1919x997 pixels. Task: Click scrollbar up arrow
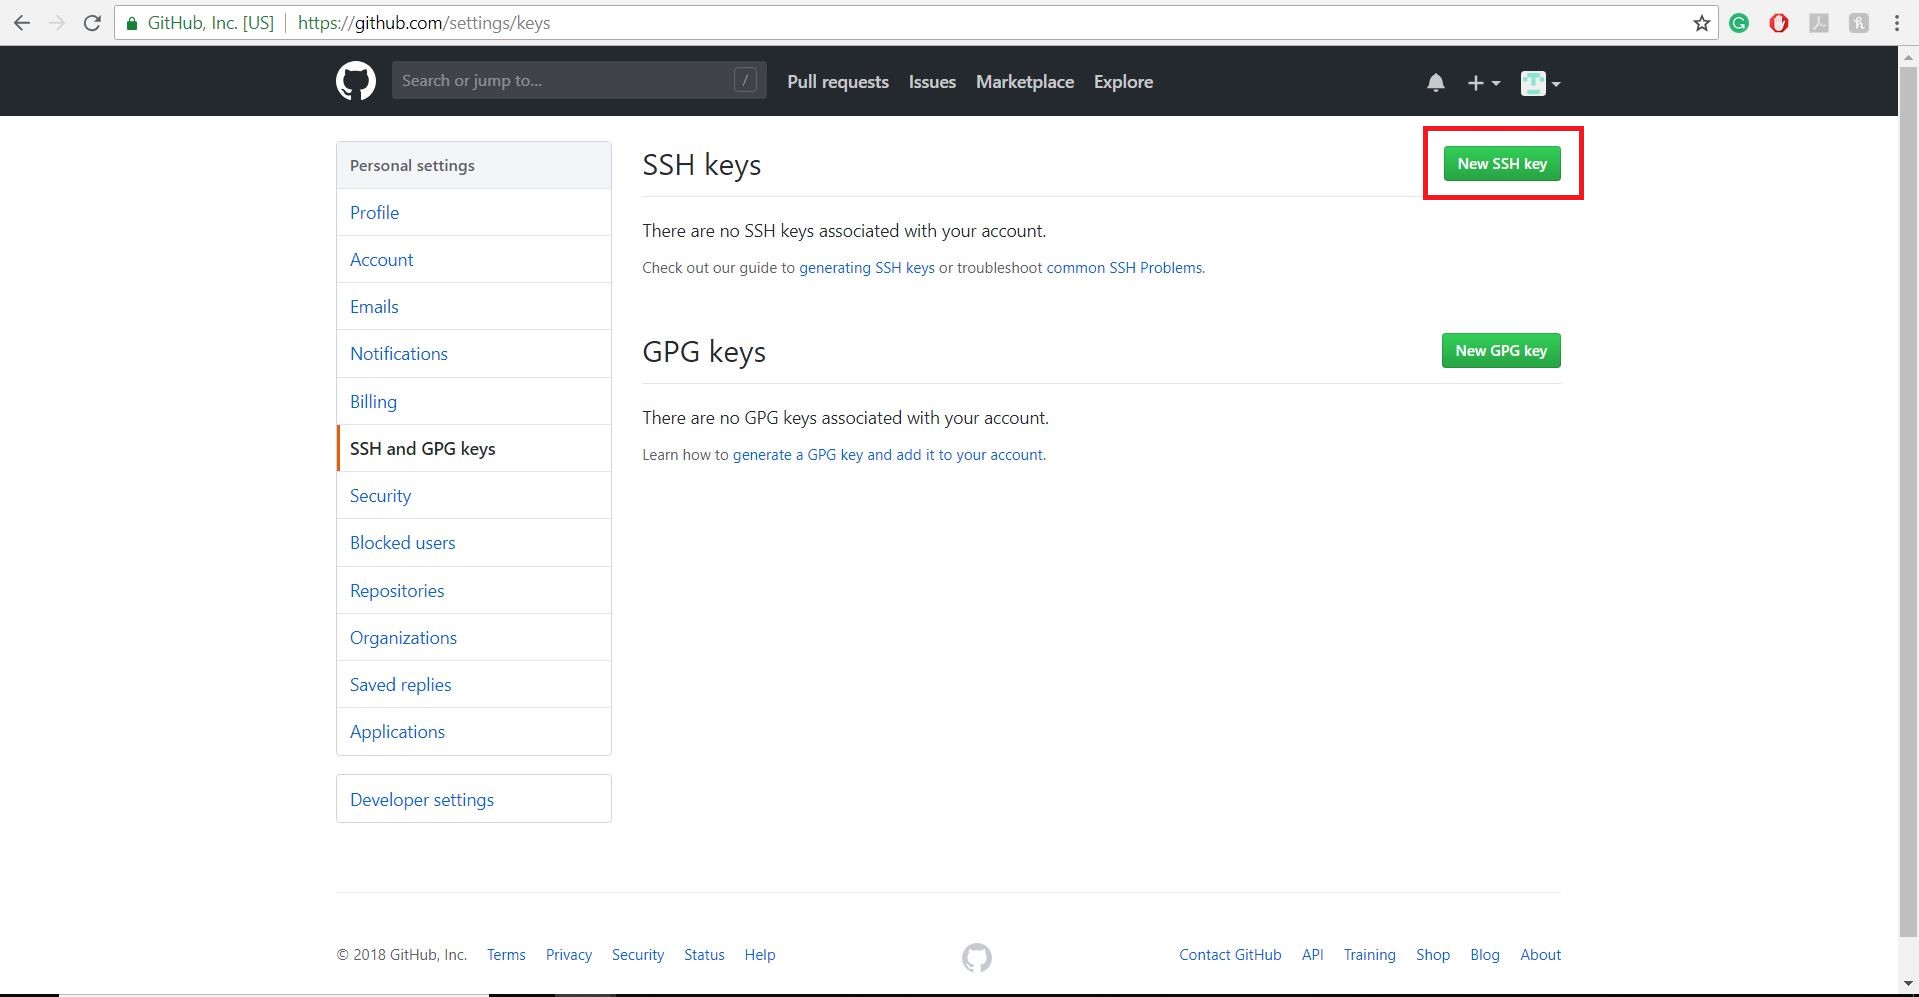coord(1908,56)
